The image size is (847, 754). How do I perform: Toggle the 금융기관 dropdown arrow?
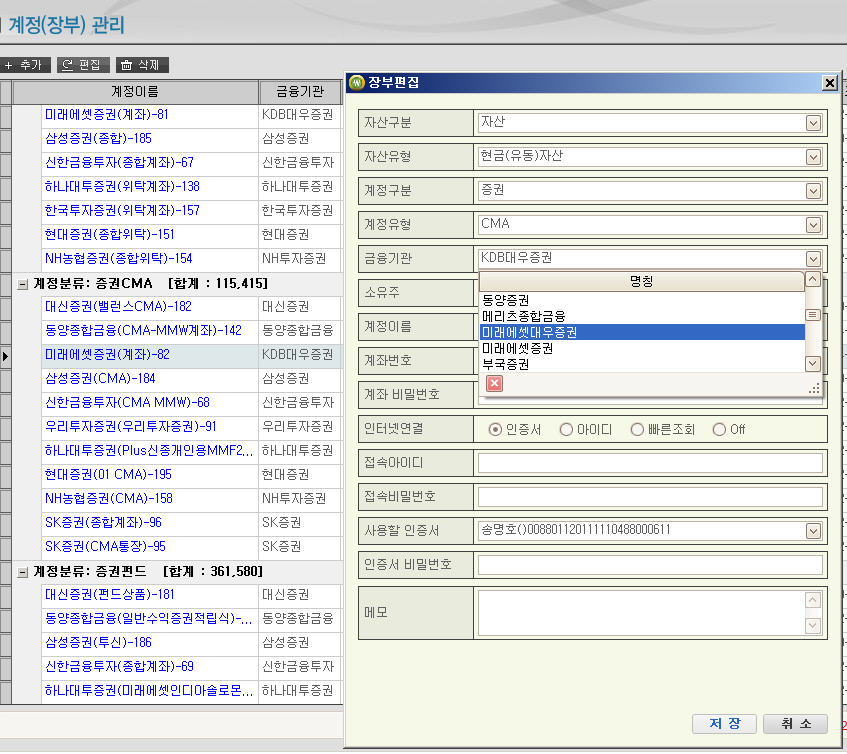813,259
